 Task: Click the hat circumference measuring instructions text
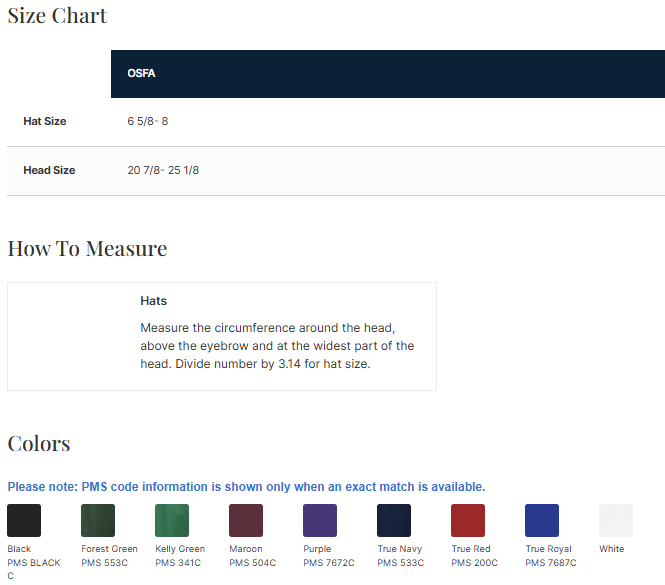(x=276, y=346)
